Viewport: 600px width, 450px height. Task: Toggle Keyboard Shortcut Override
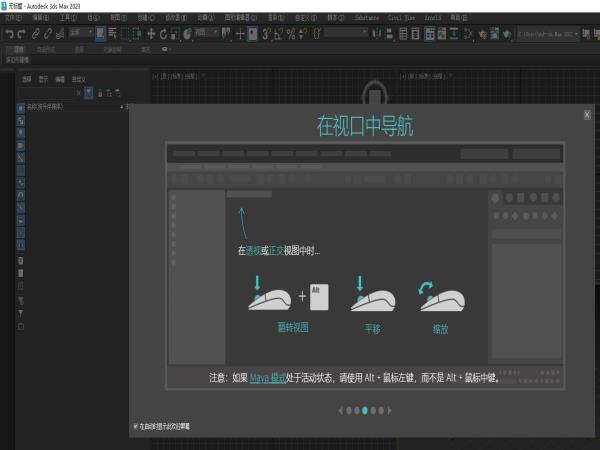pos(253,34)
